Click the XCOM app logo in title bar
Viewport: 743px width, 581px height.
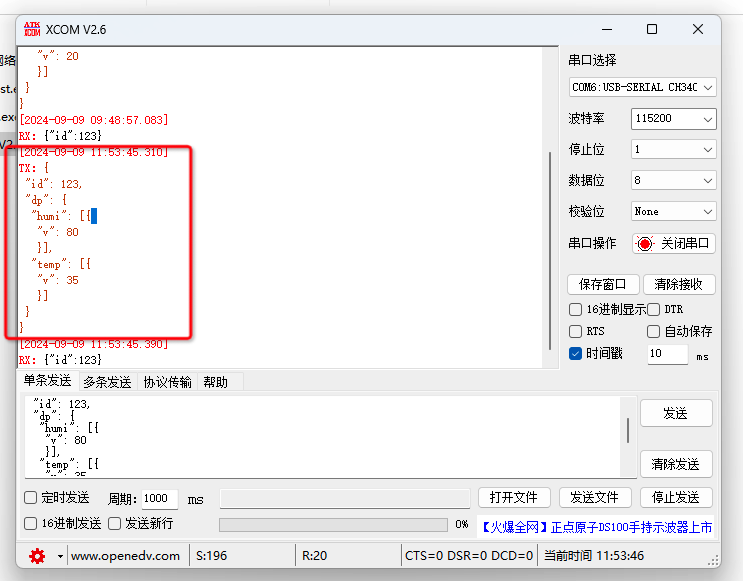tap(31, 29)
